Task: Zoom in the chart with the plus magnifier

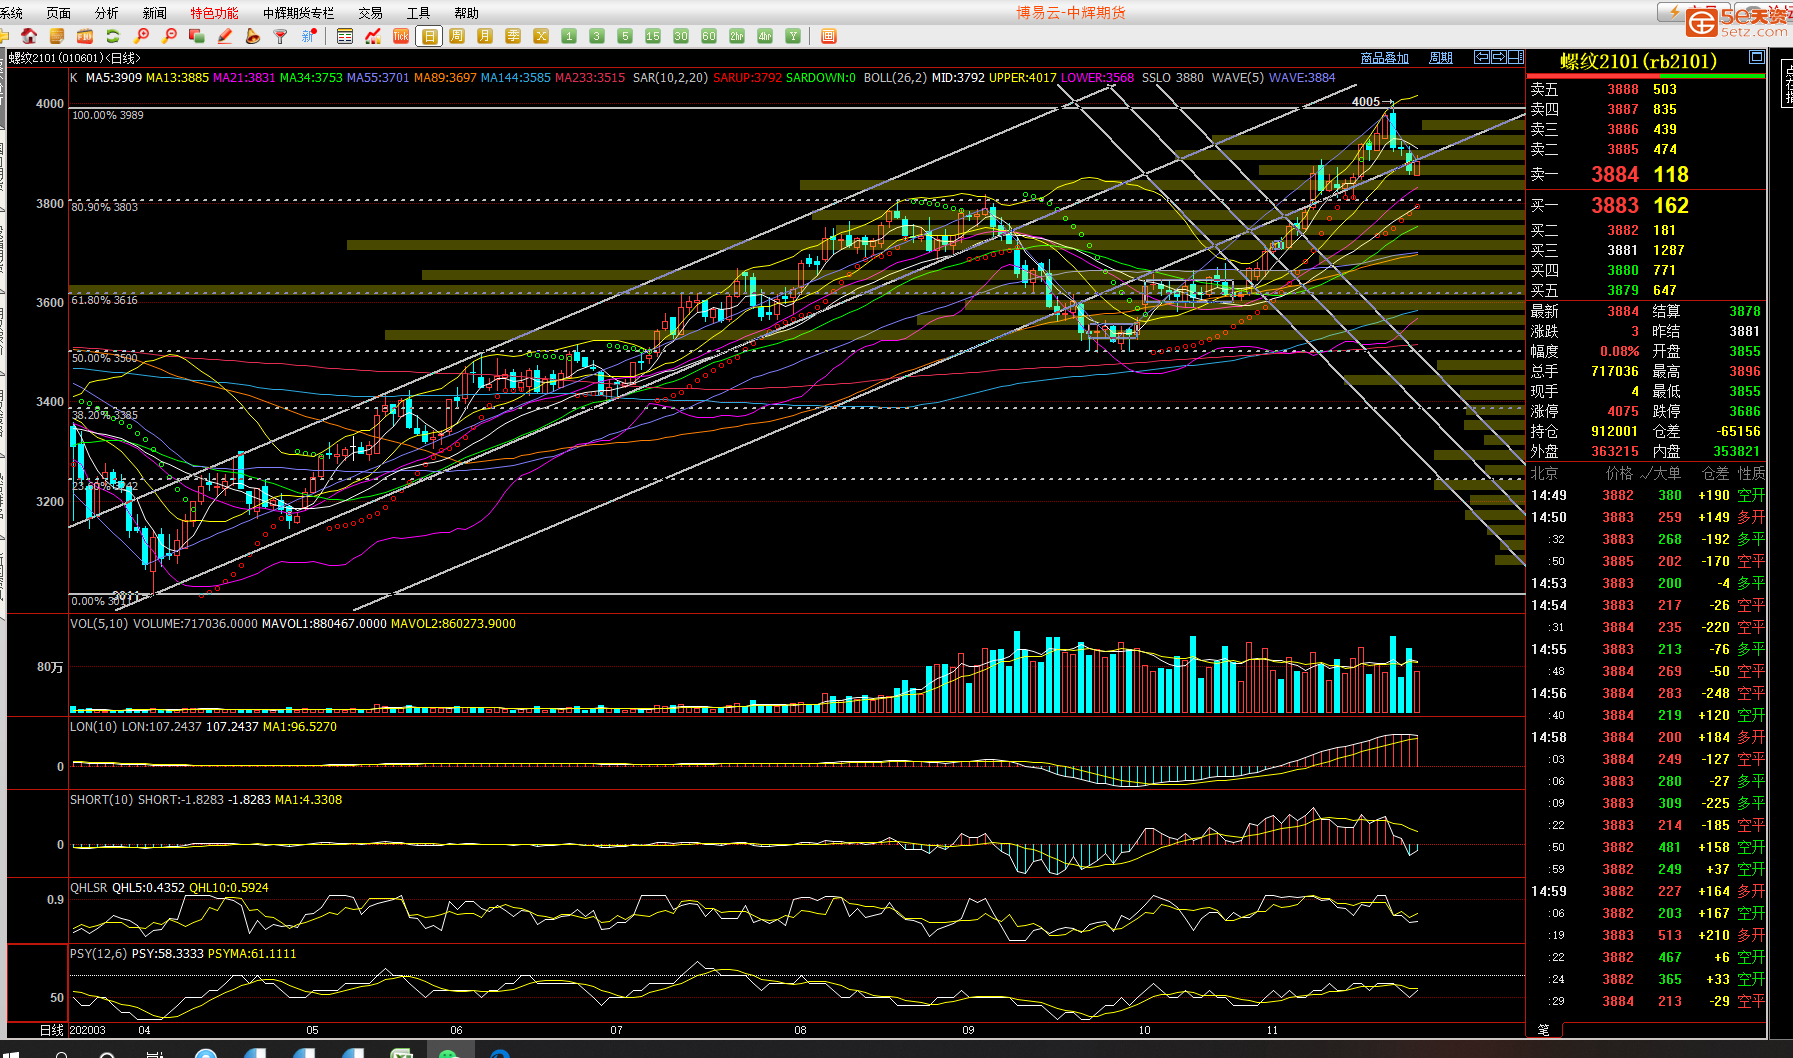Action: [x=141, y=36]
